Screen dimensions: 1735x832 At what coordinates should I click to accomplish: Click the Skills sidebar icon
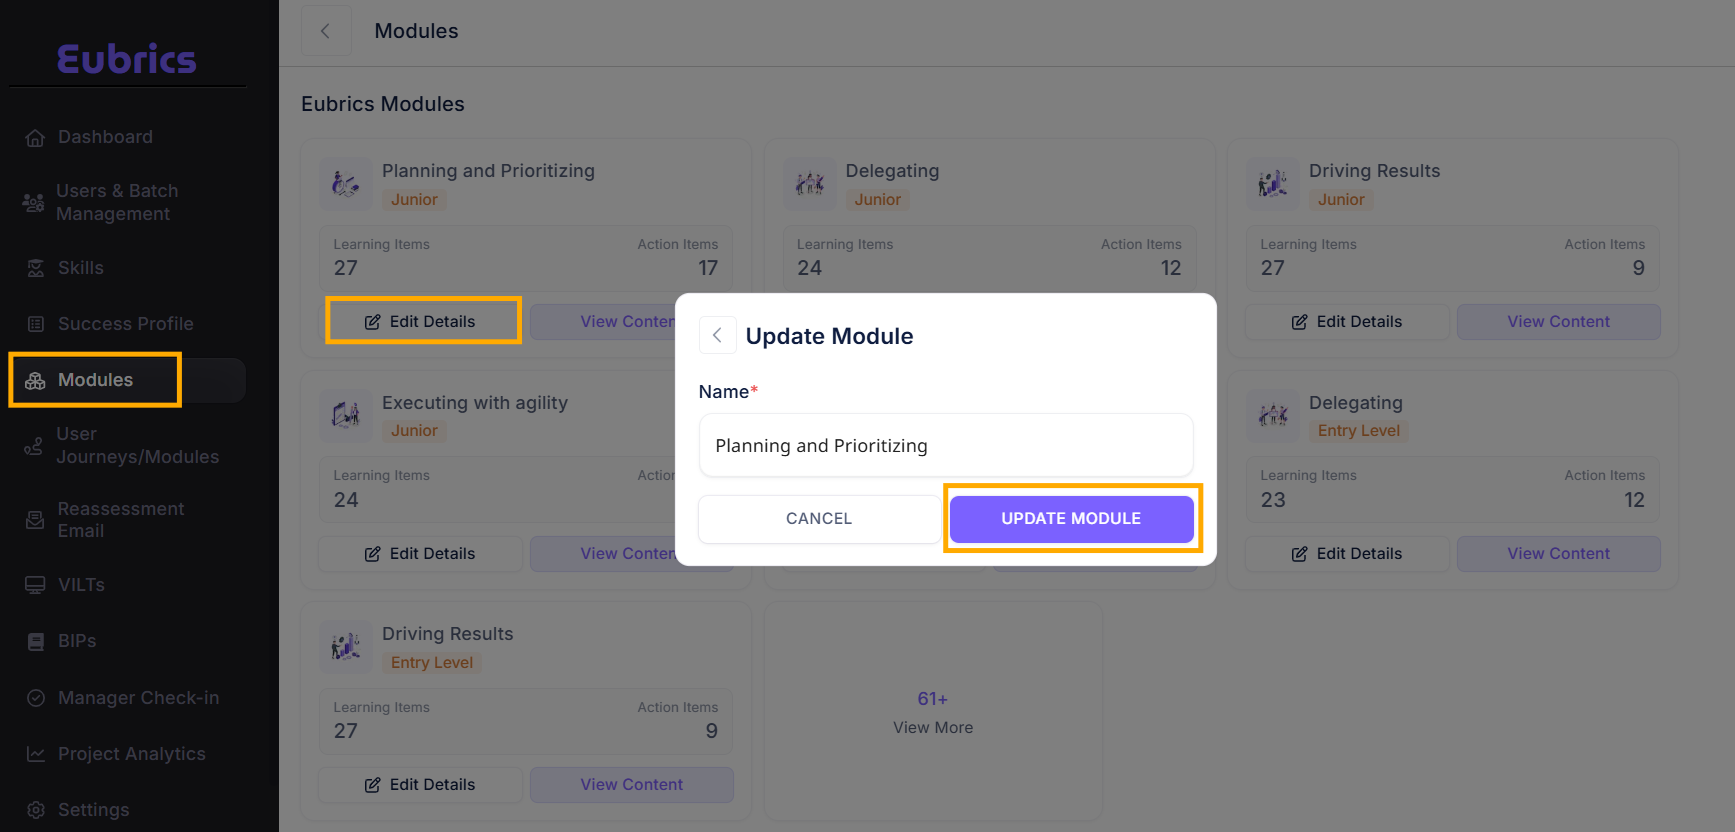pos(35,268)
